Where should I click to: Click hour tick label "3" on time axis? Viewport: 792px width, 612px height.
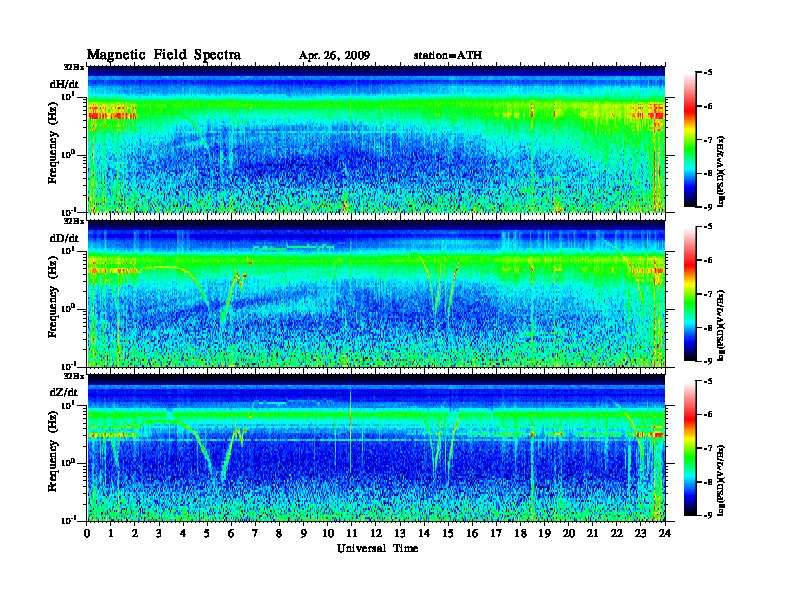tap(160, 534)
